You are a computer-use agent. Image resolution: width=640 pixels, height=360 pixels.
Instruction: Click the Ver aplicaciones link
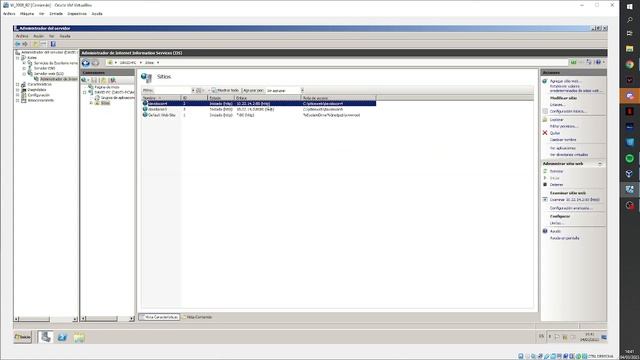(x=562, y=148)
